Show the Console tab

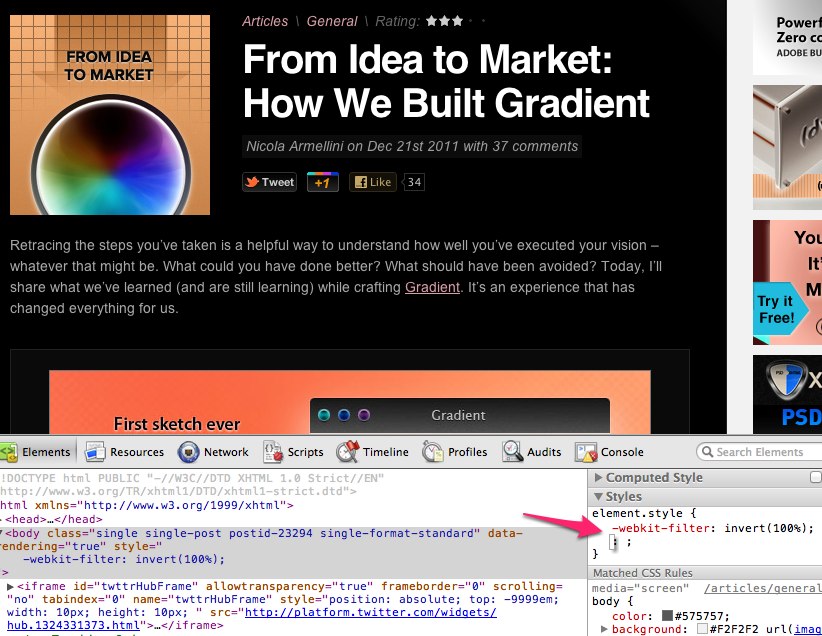click(x=609, y=452)
